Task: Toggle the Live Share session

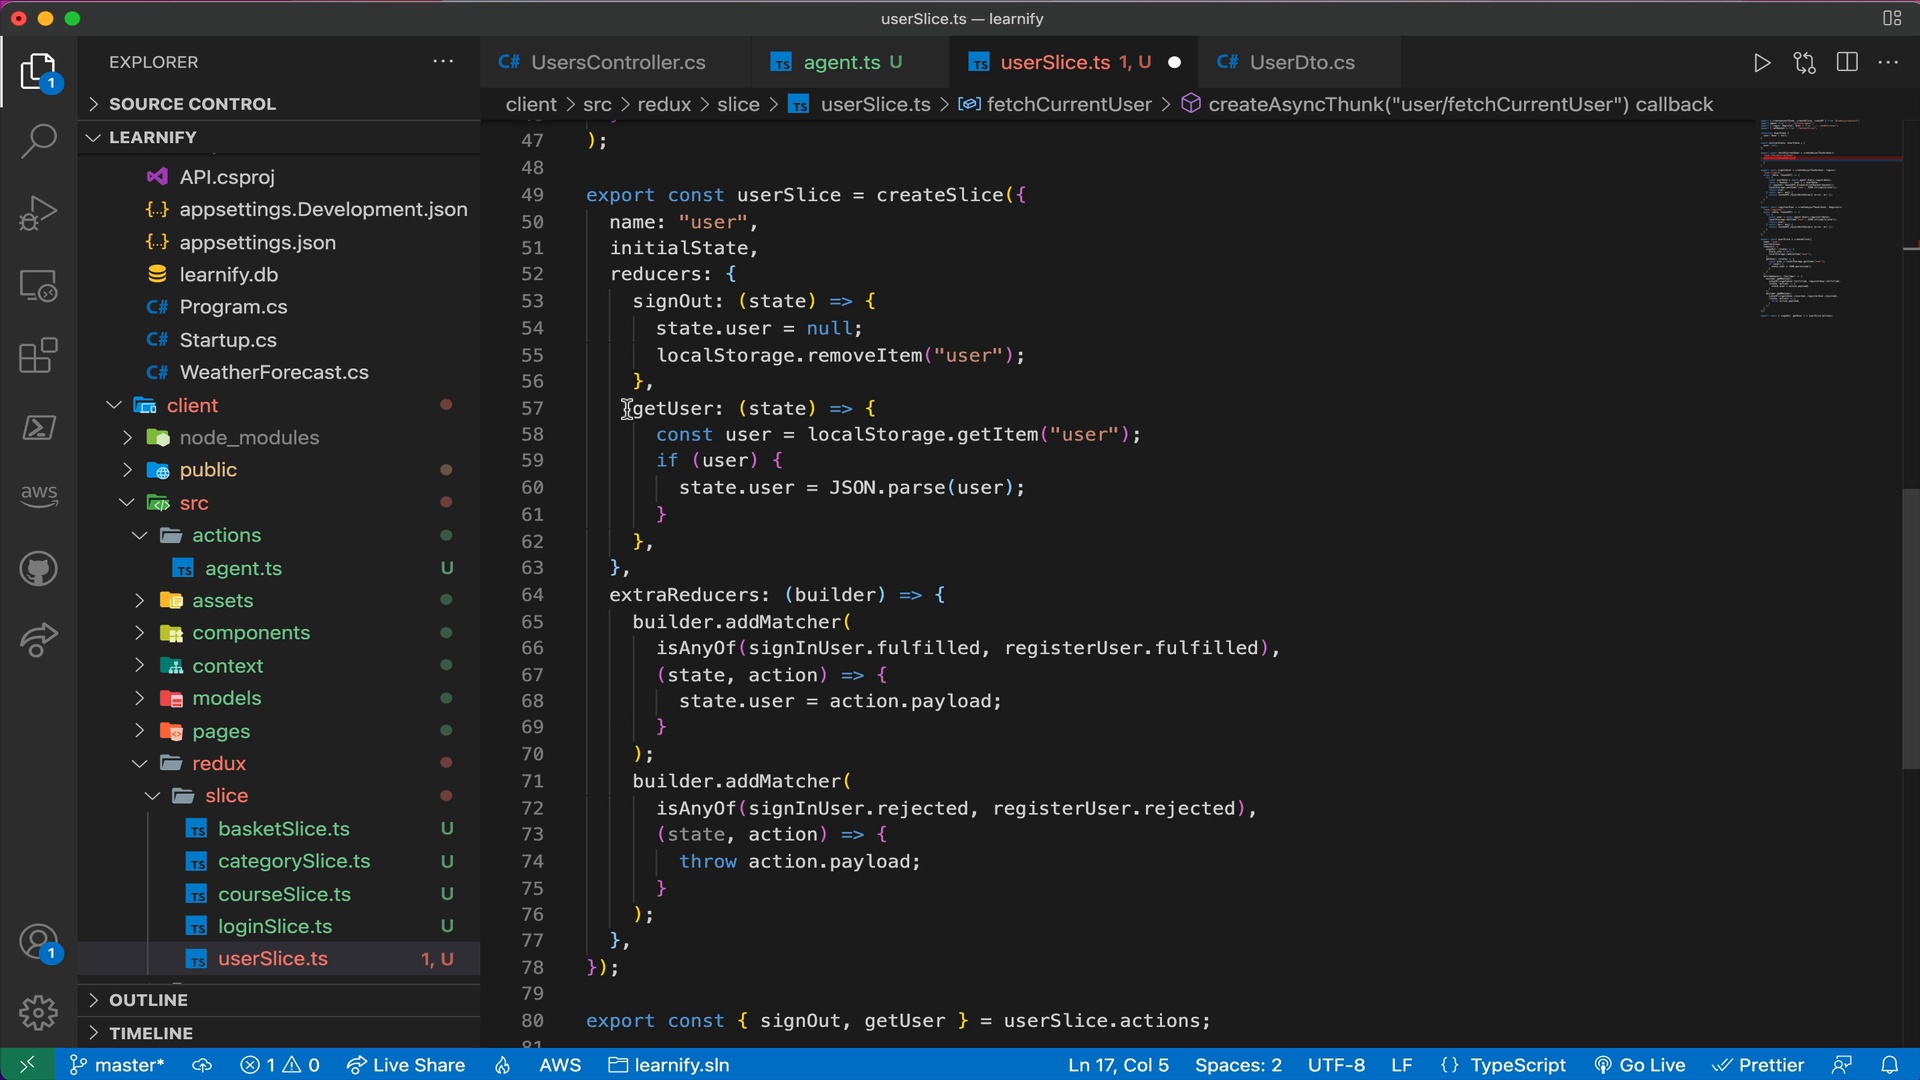Action: (419, 1064)
